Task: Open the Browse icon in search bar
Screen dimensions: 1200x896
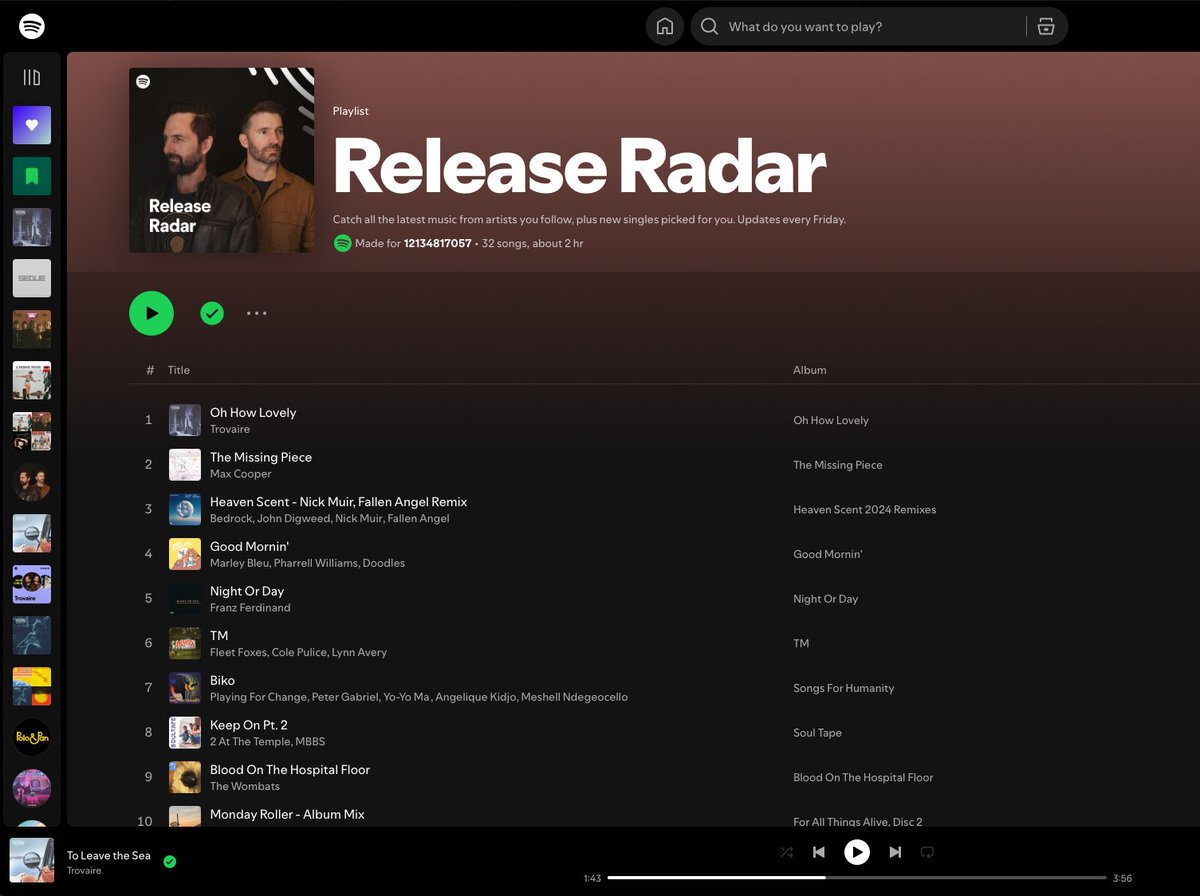Action: pos(1046,27)
